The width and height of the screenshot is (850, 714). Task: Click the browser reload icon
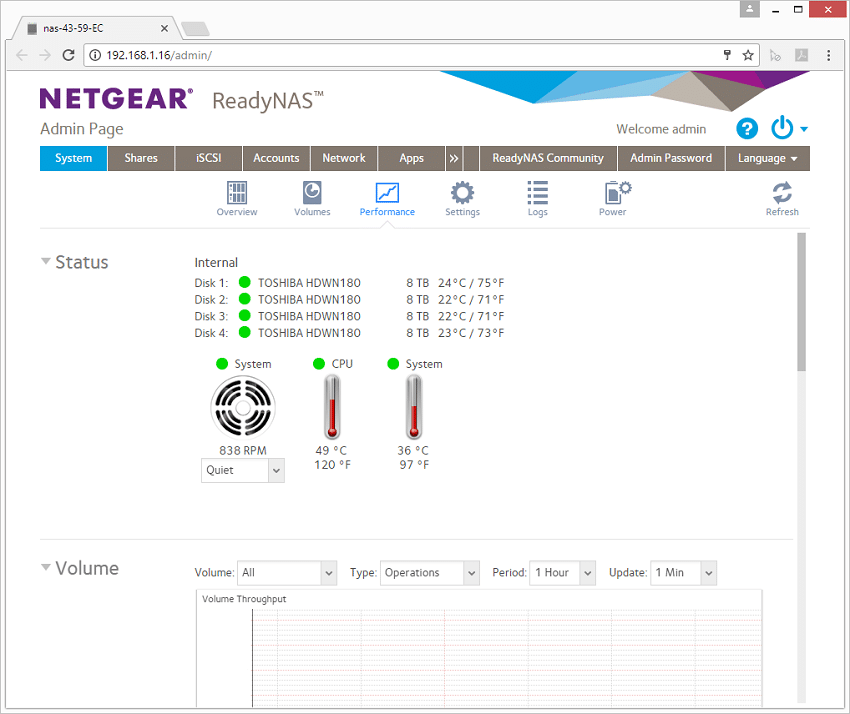68,55
